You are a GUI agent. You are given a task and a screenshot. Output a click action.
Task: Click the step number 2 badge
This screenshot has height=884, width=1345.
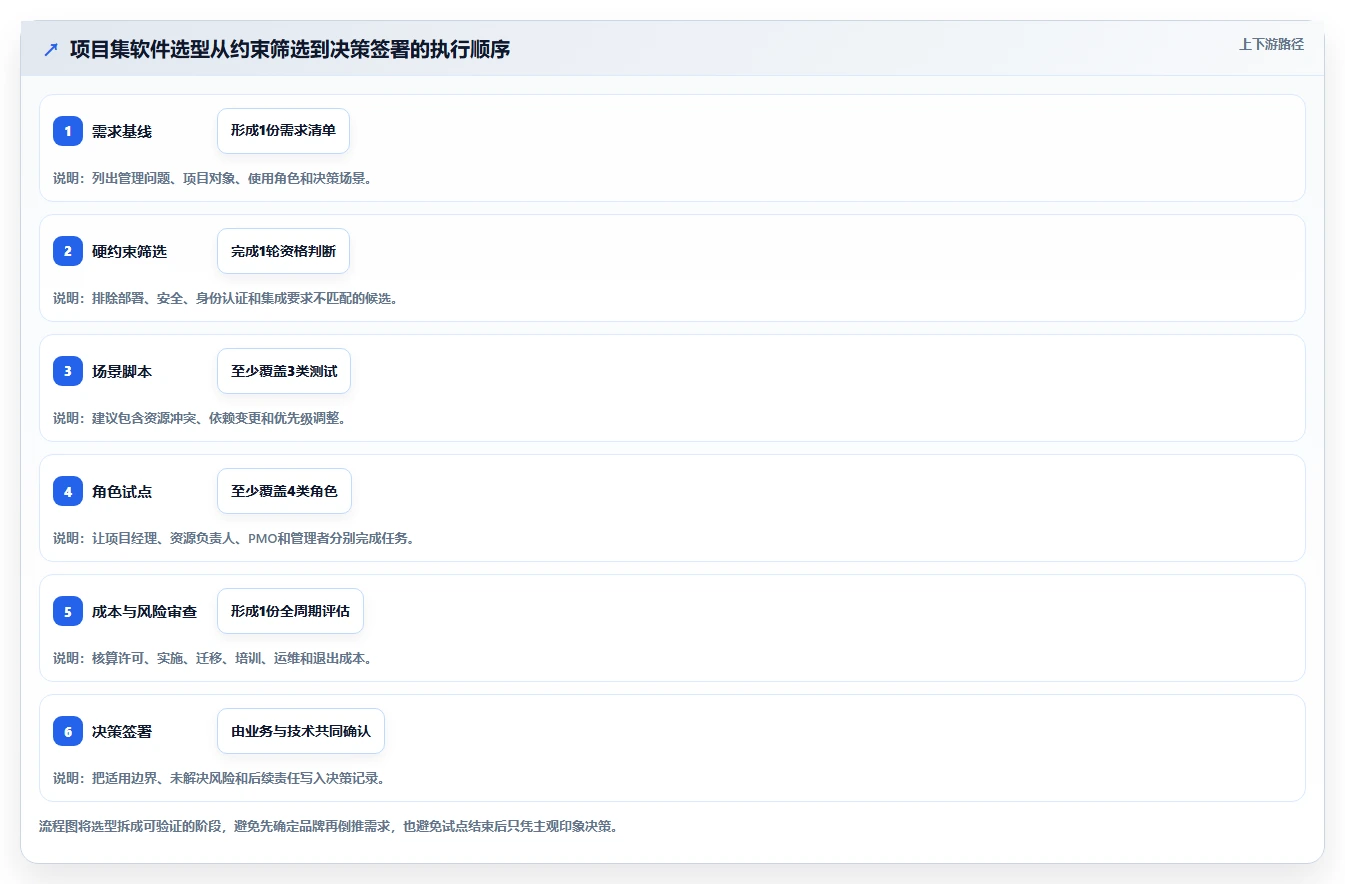pos(68,251)
